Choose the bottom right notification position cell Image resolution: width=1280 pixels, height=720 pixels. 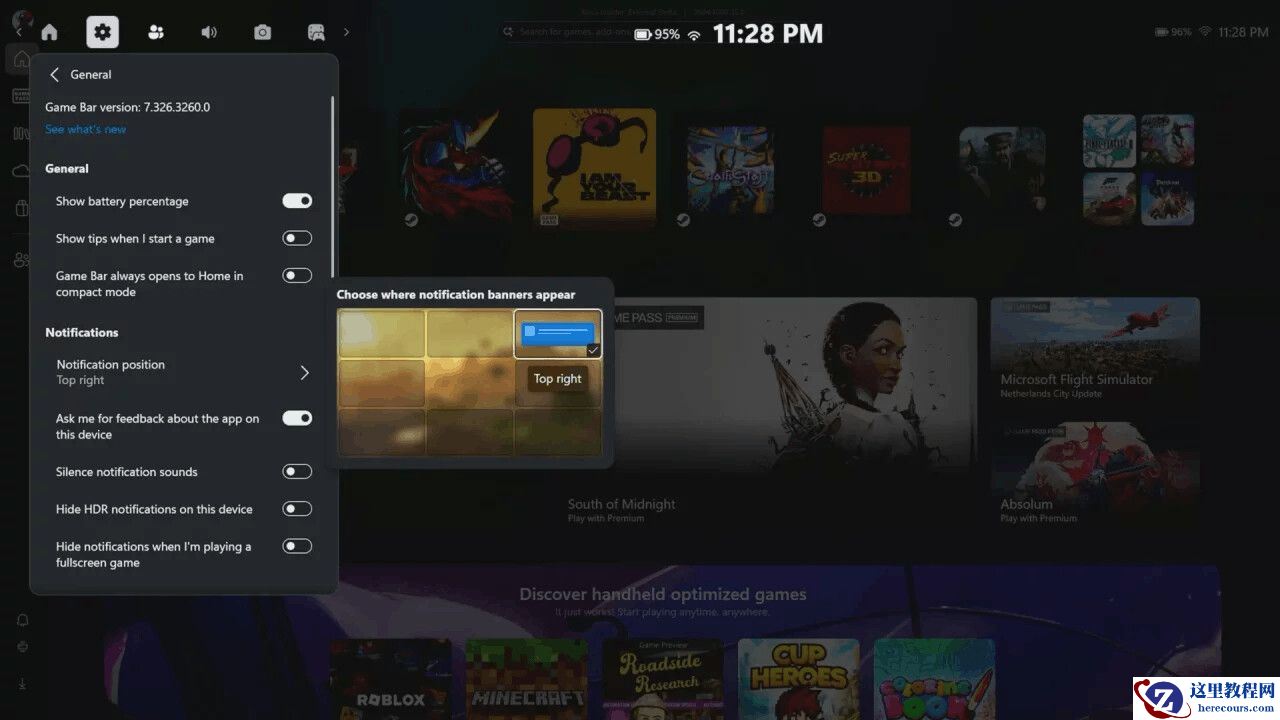coord(558,432)
